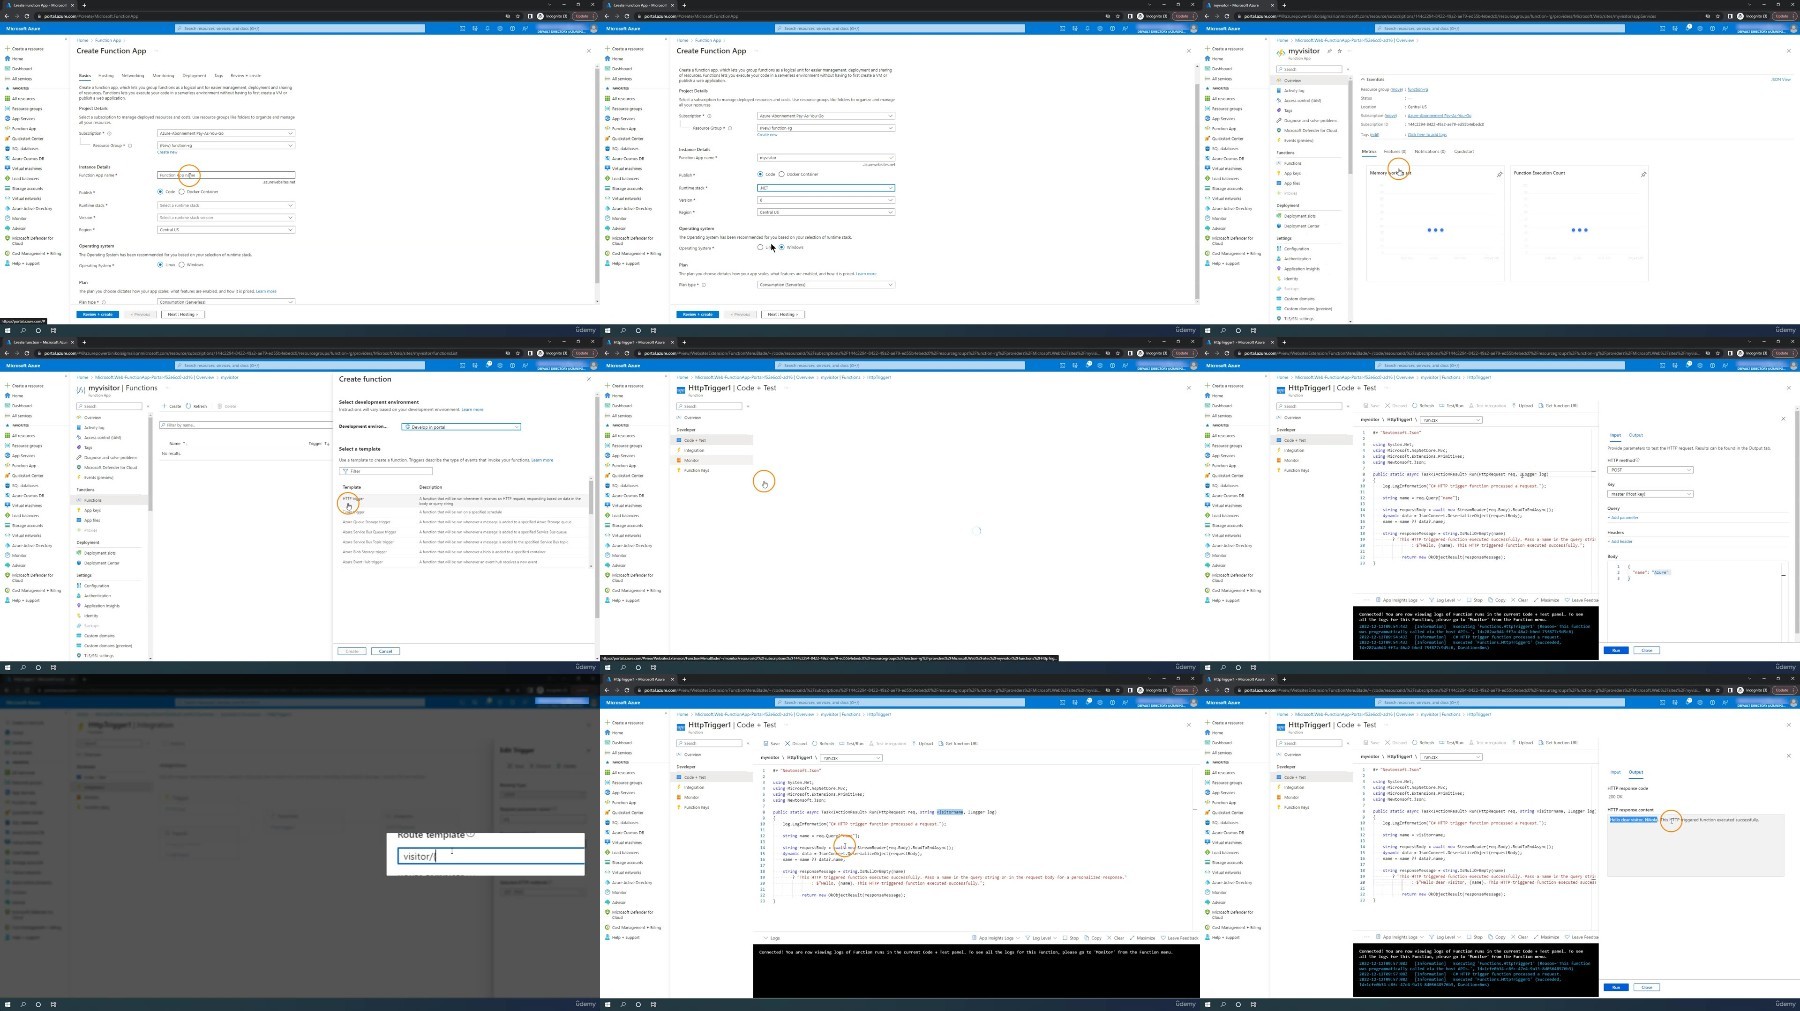
Task: Click Route template field showing visitor/
Action: pos(490,856)
